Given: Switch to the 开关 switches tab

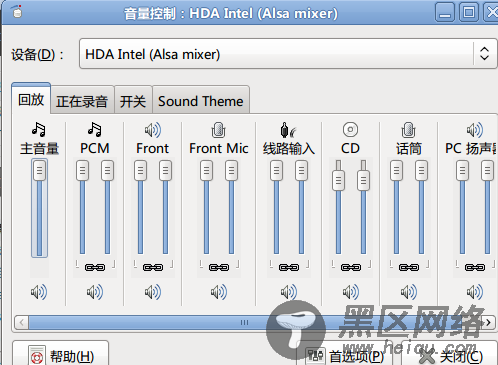Looking at the screenshot, I should (x=133, y=101).
